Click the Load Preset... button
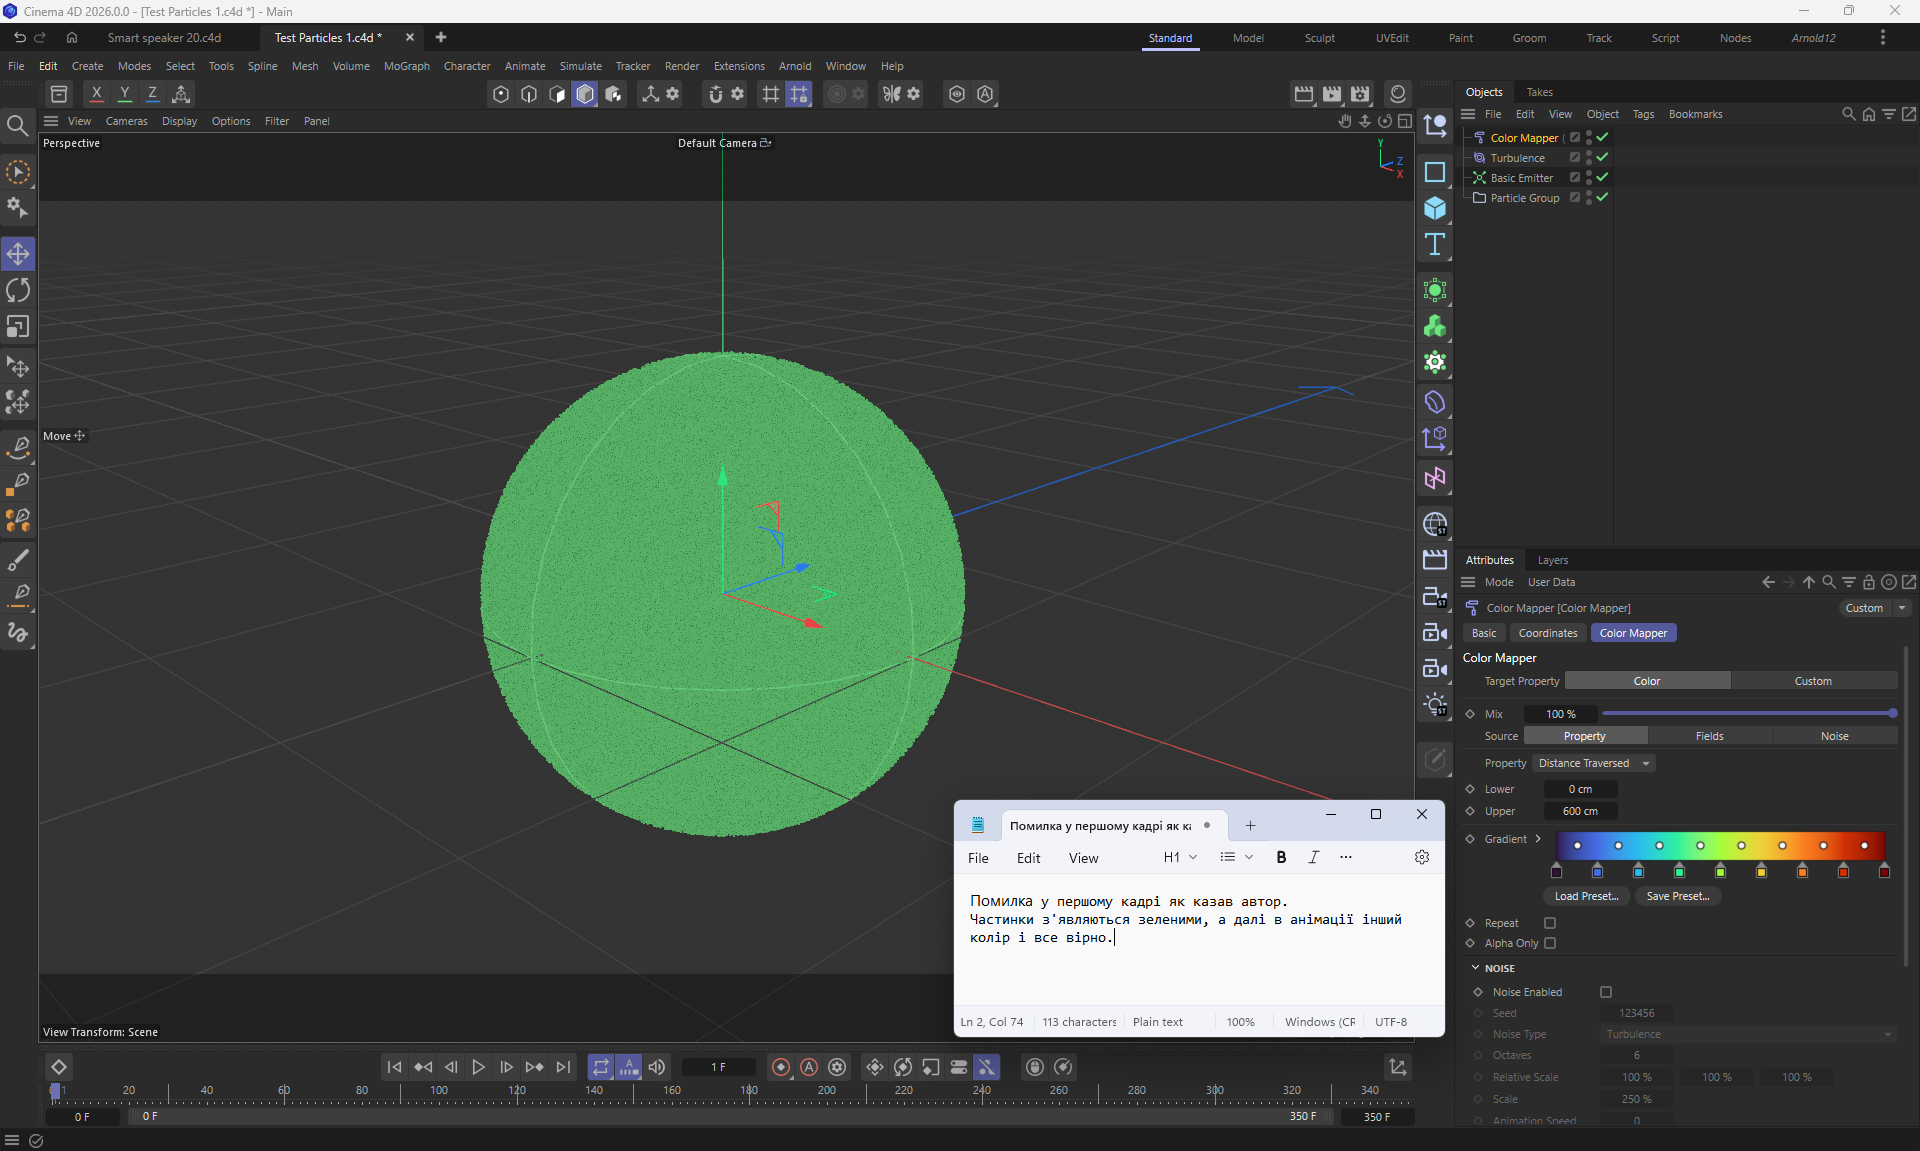The width and height of the screenshot is (1920, 1151). [1586, 896]
